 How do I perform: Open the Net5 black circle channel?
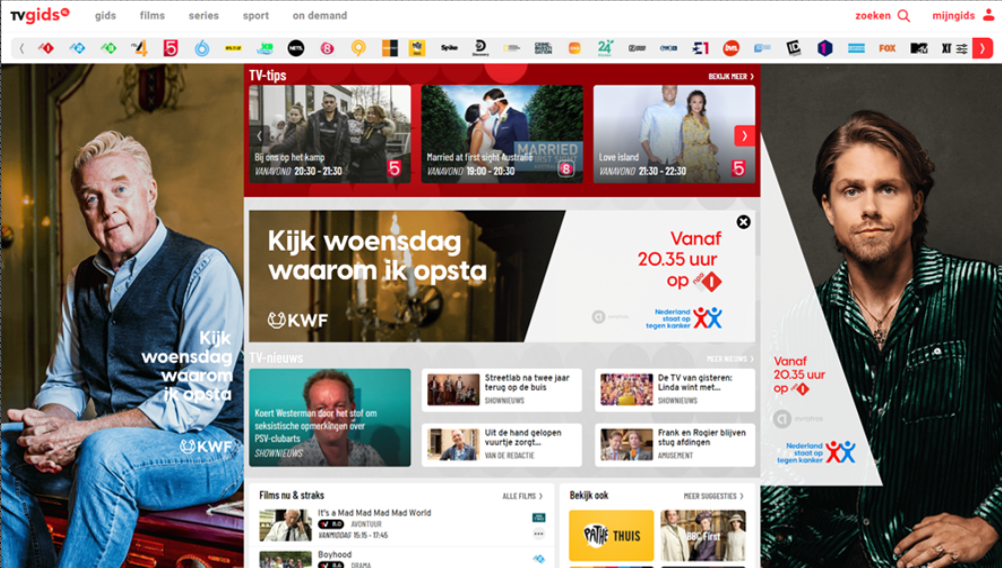click(296, 48)
